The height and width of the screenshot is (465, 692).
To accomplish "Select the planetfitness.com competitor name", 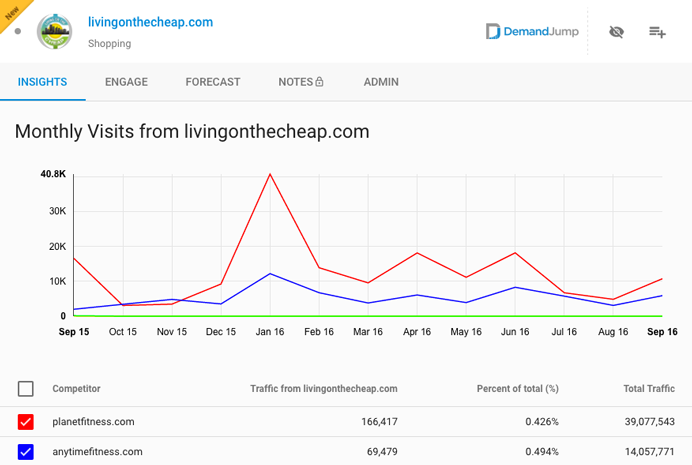I will coord(93,422).
